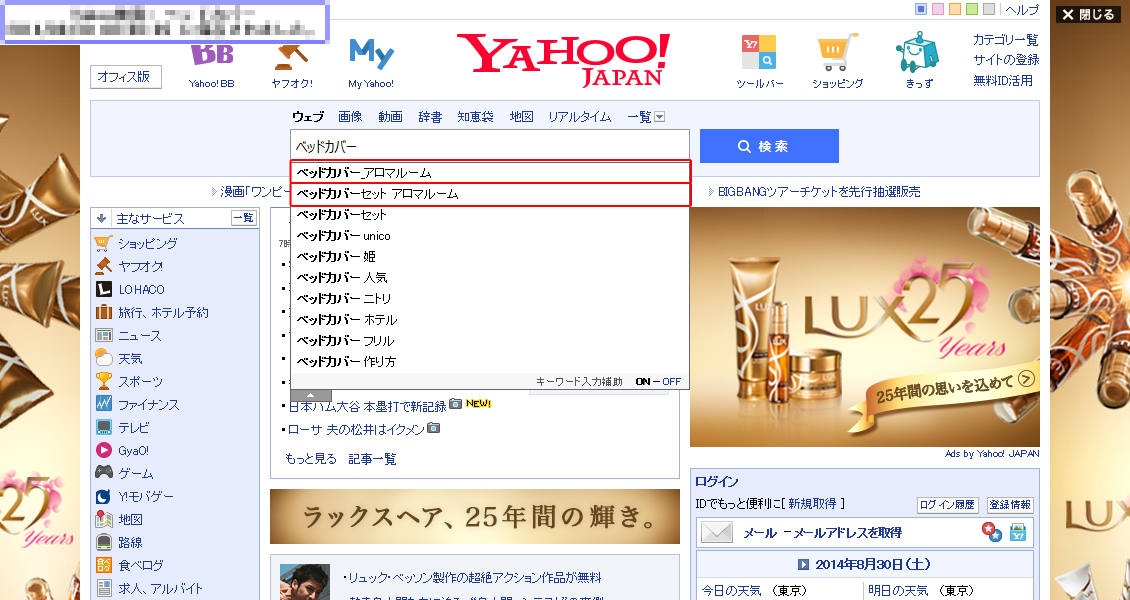Viewport: 1130px width, 600px height.
Task: Click the search box containing ベッドカバー
Action: 490,146
